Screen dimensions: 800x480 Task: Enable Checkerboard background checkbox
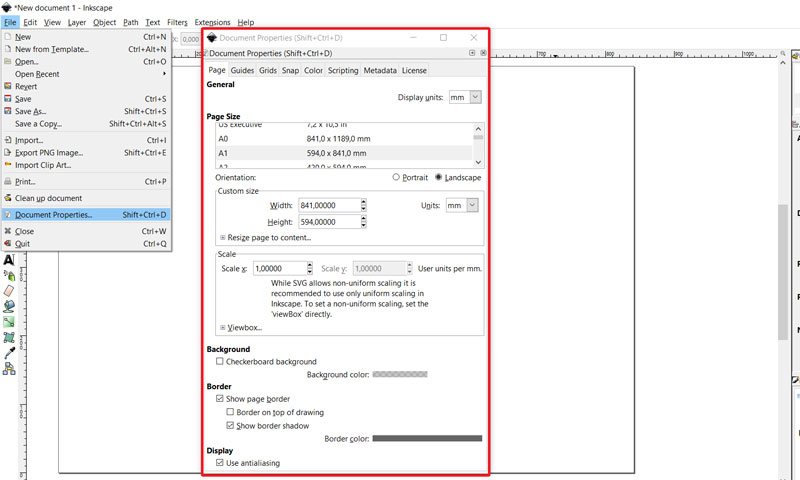pyautogui.click(x=220, y=361)
